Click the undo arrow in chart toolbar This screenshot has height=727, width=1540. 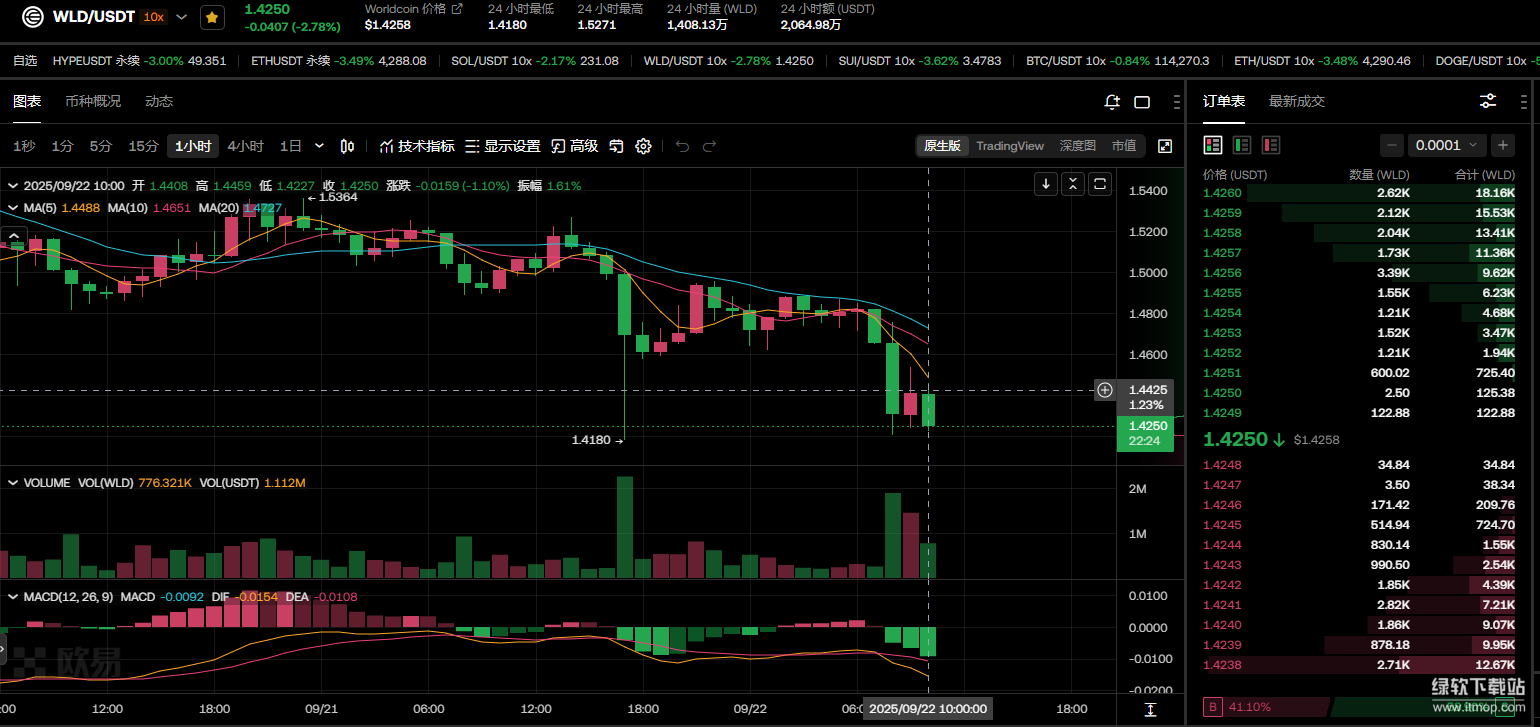click(x=682, y=146)
